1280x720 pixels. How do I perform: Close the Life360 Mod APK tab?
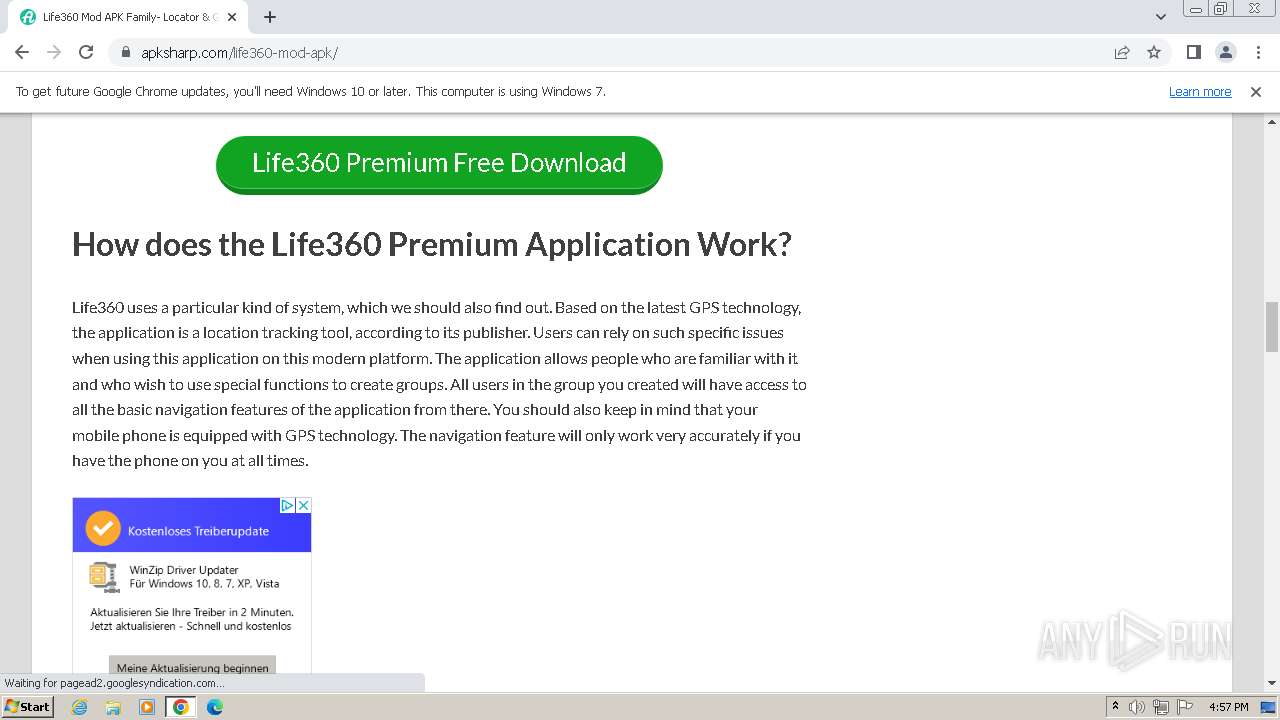232,17
